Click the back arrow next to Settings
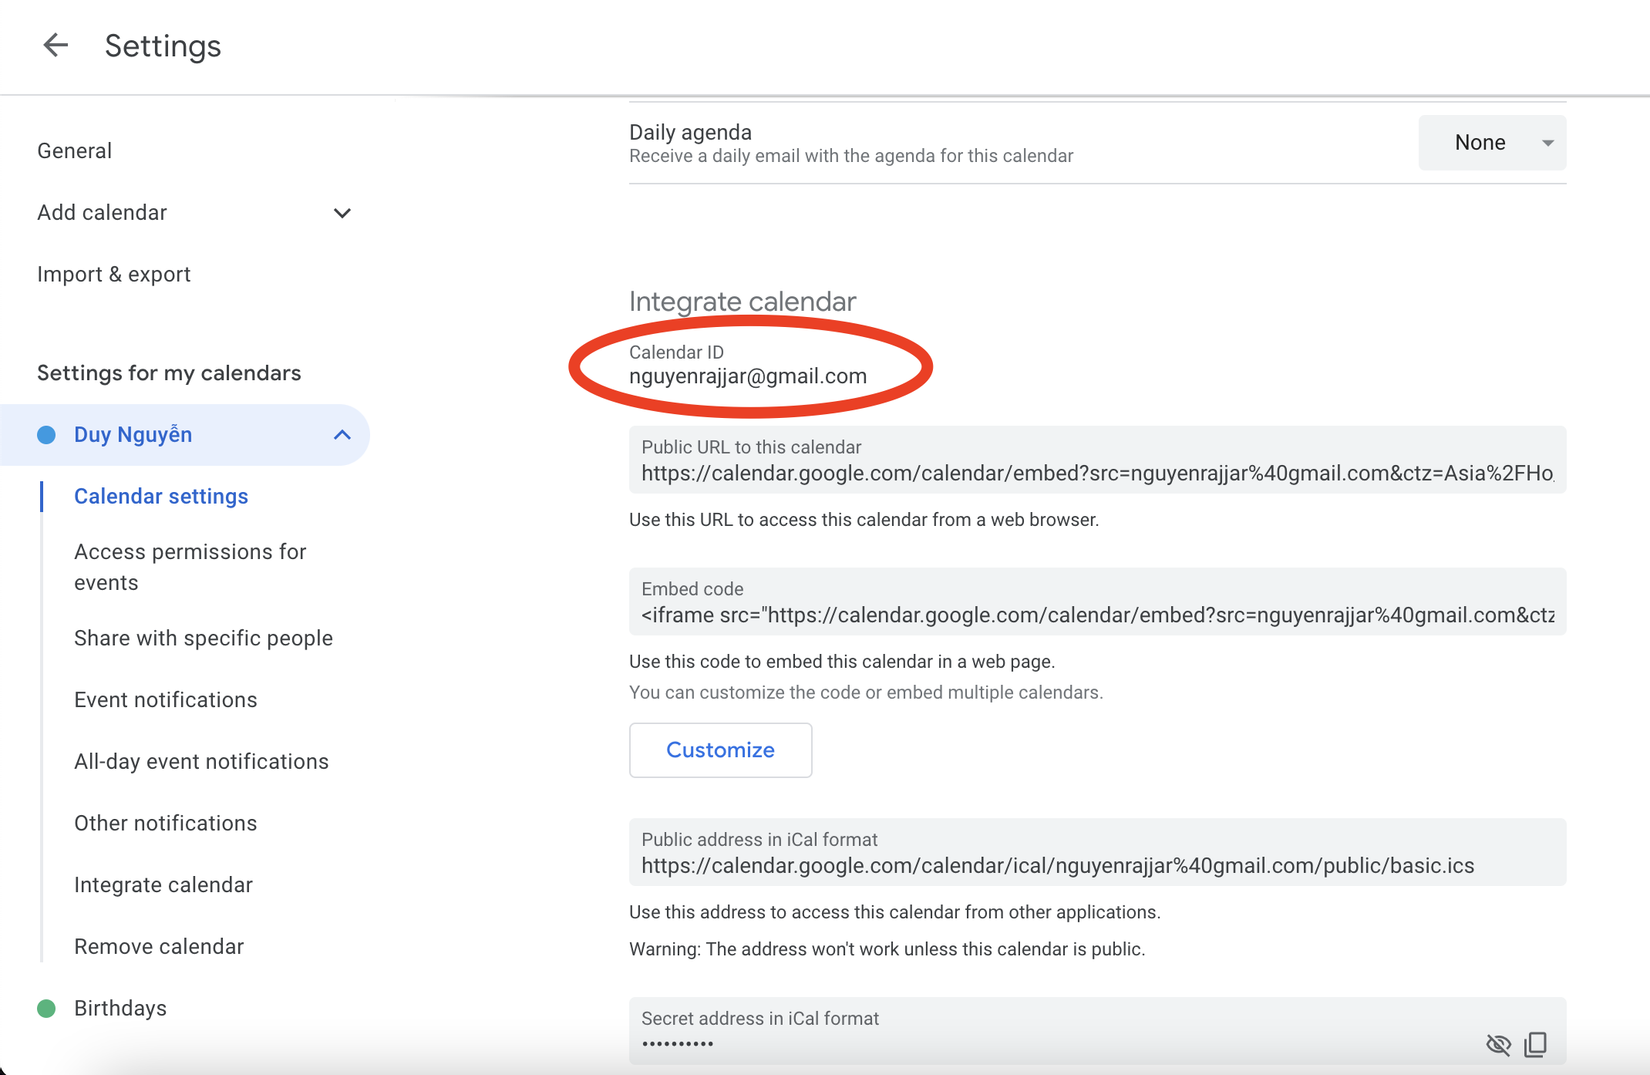Screen dimensions: 1650x1075 56,45
